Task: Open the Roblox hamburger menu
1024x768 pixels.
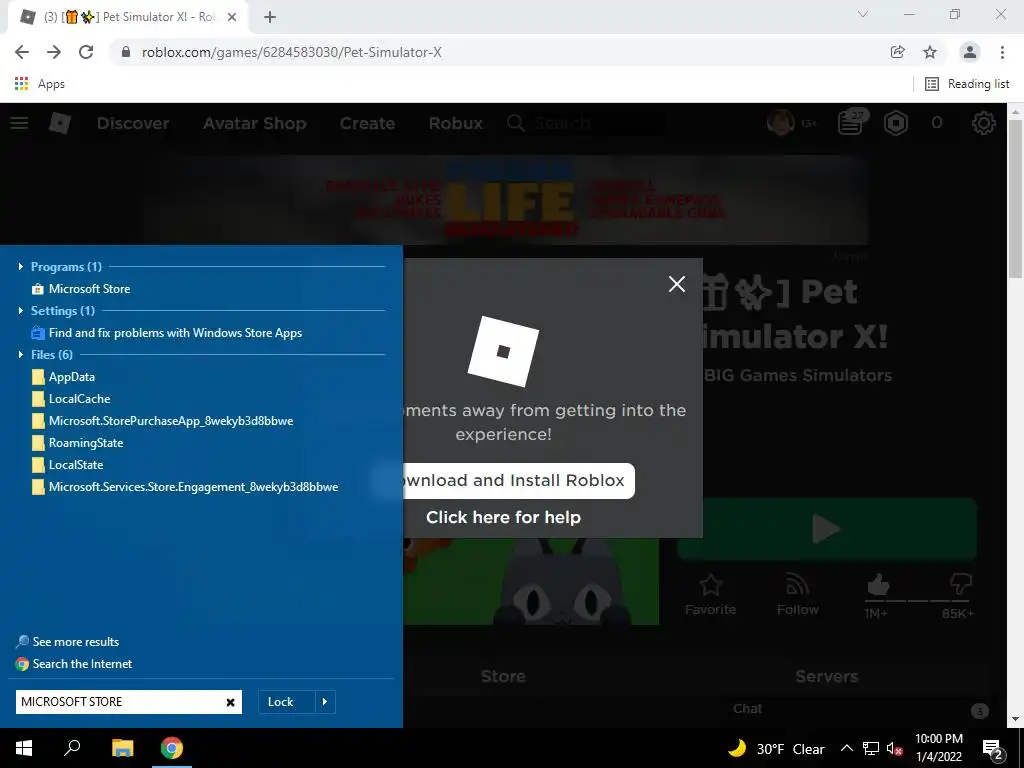Action: (19, 123)
